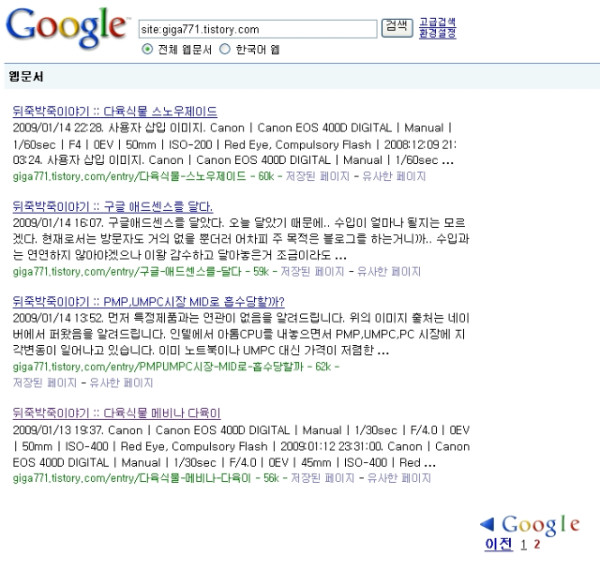600x570 pixels.
Task: Open 저장된 페이지 for 애드센스 result
Action: [x=312, y=272]
